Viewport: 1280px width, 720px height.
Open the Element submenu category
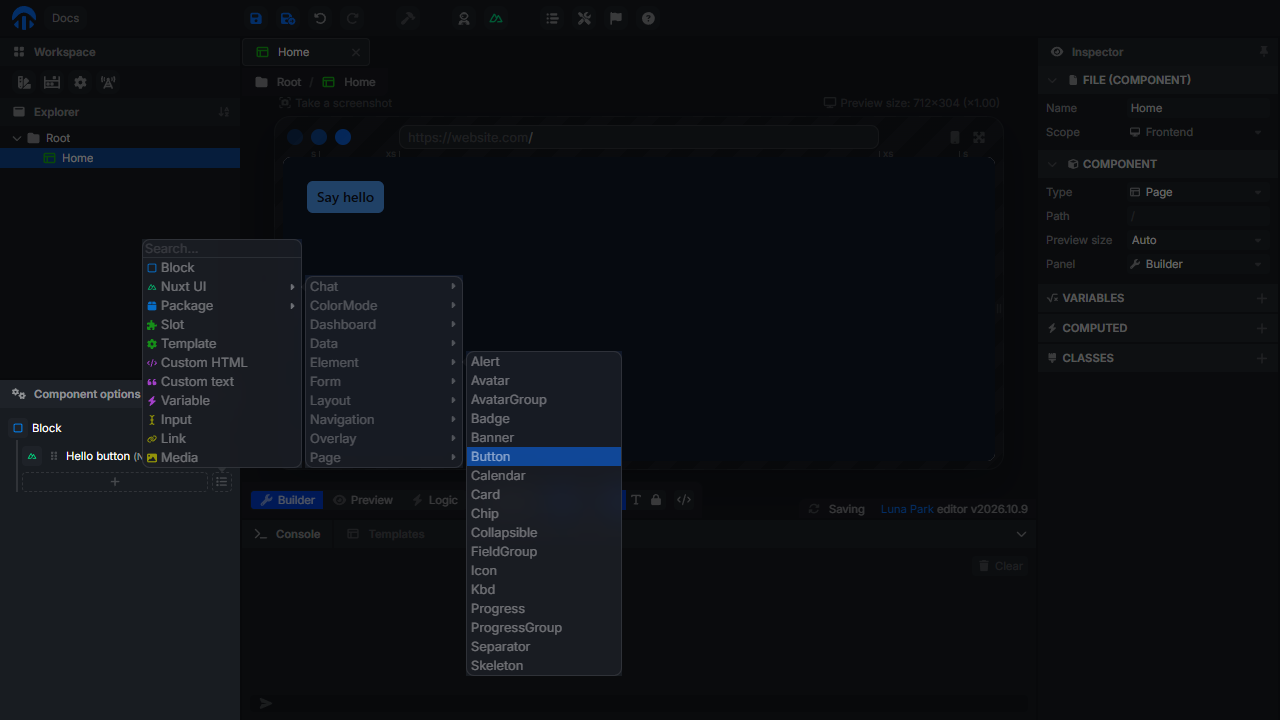coord(384,362)
